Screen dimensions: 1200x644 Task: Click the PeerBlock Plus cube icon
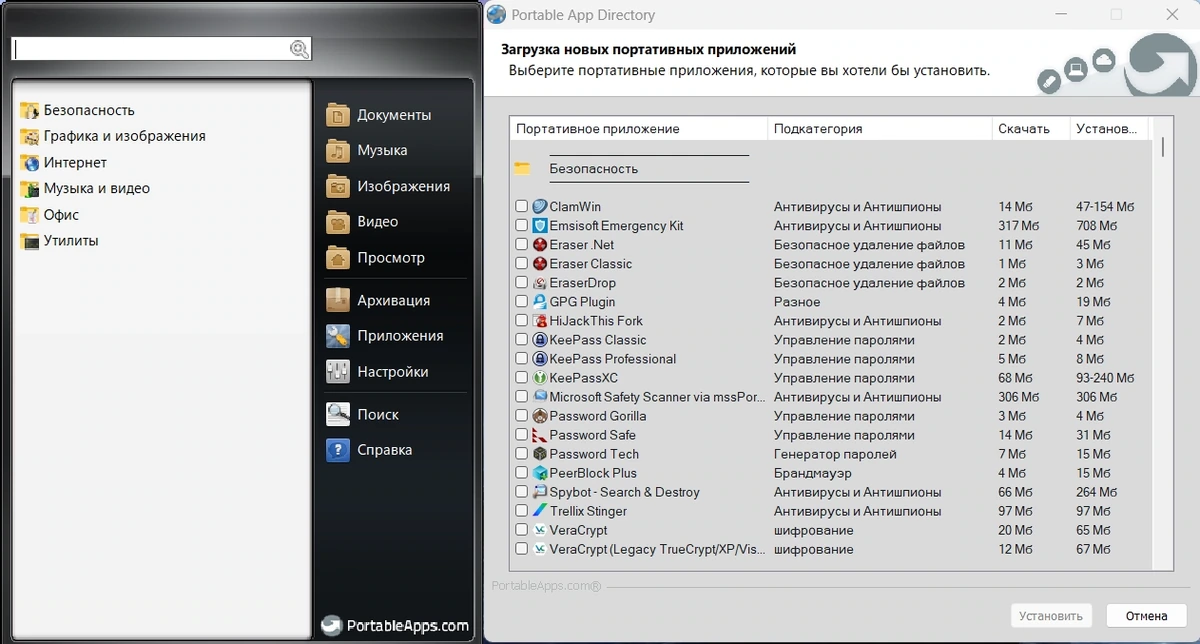[x=540, y=473]
